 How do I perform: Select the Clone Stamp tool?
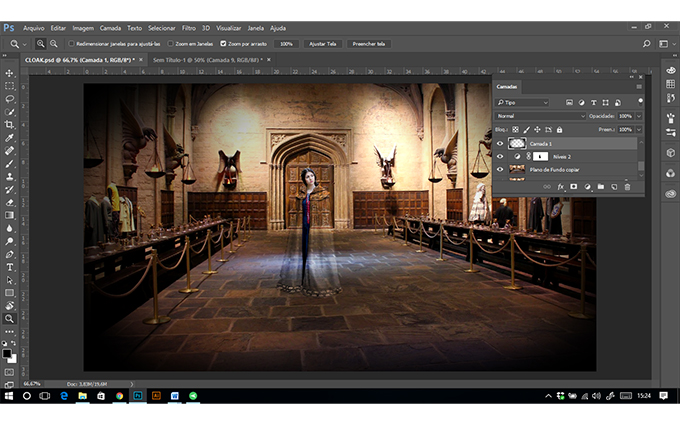point(9,177)
